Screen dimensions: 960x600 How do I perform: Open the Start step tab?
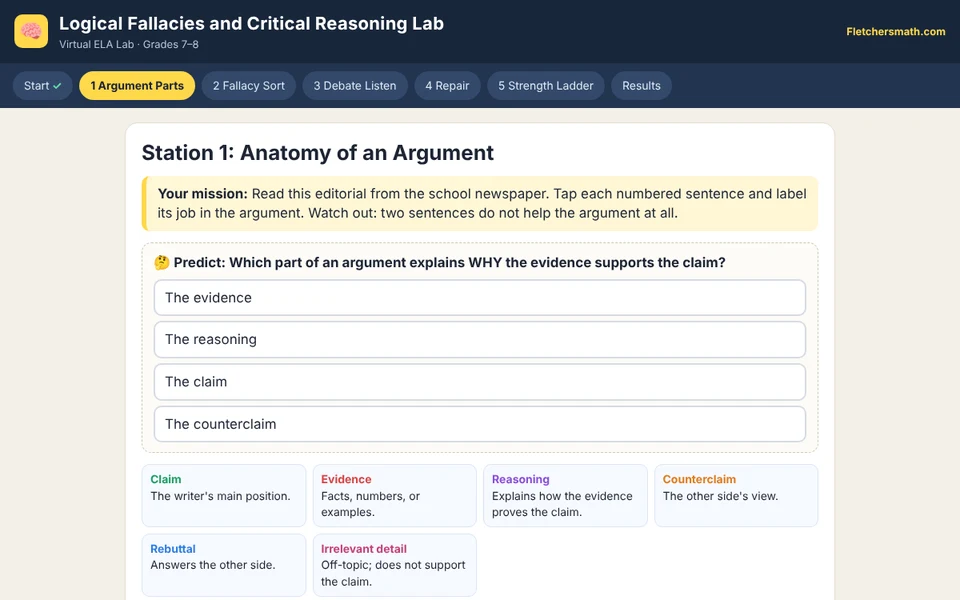tap(43, 86)
